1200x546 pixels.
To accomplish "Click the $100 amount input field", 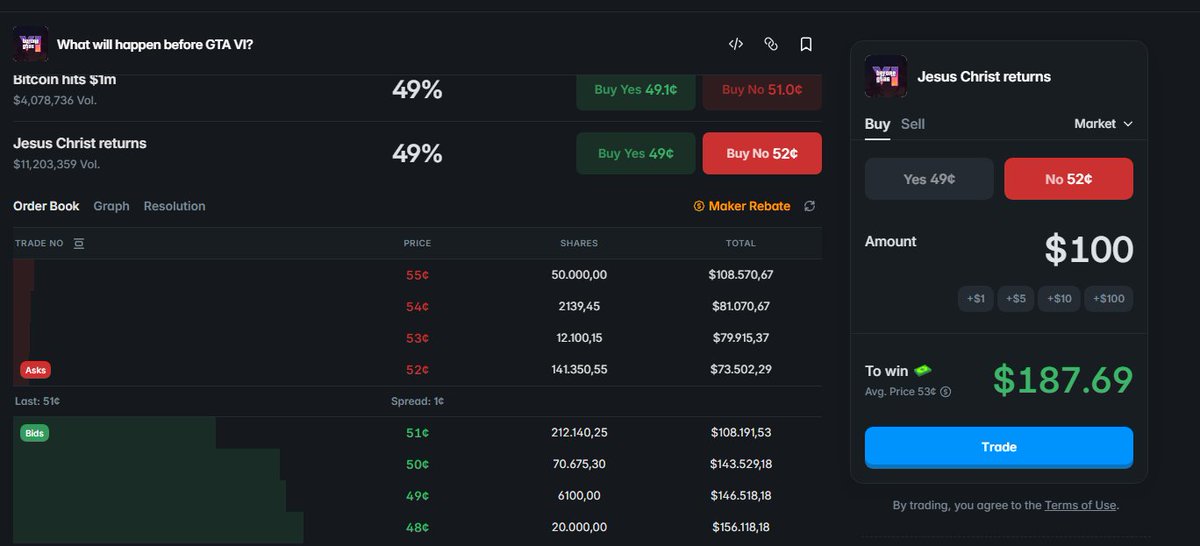I will 1088,249.
